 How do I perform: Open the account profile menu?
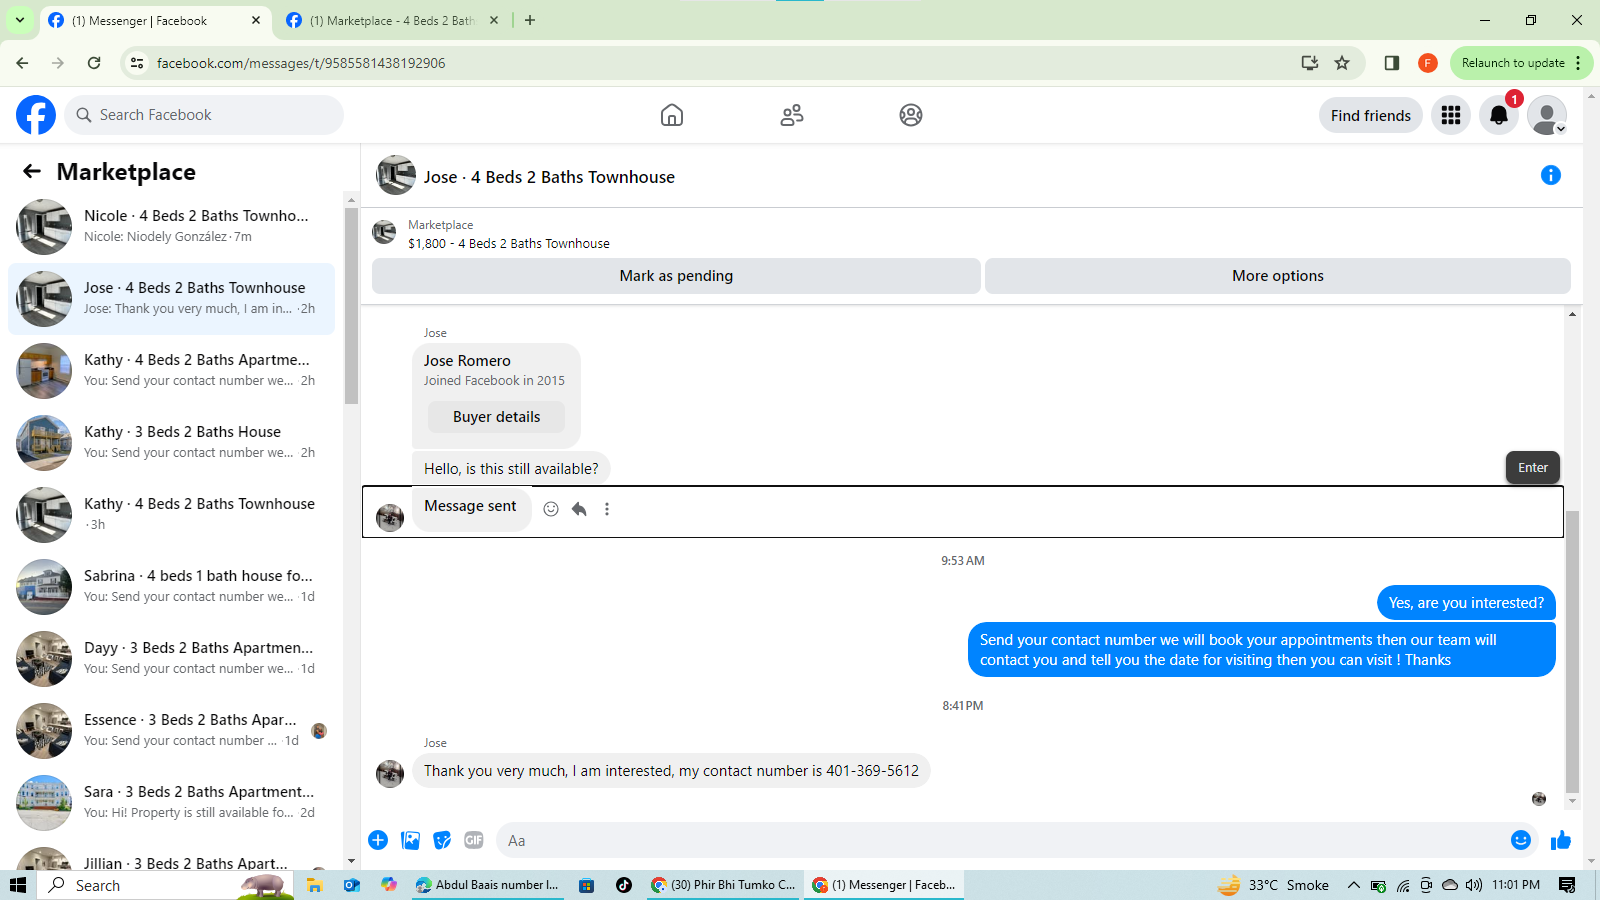click(x=1547, y=115)
